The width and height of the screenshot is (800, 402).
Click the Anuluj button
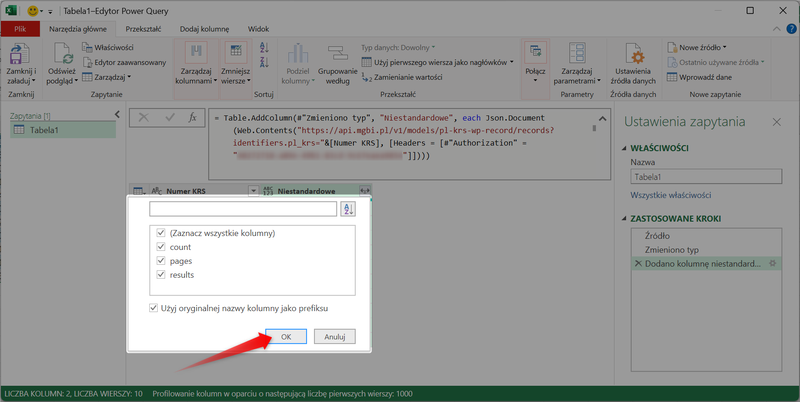click(x=335, y=337)
